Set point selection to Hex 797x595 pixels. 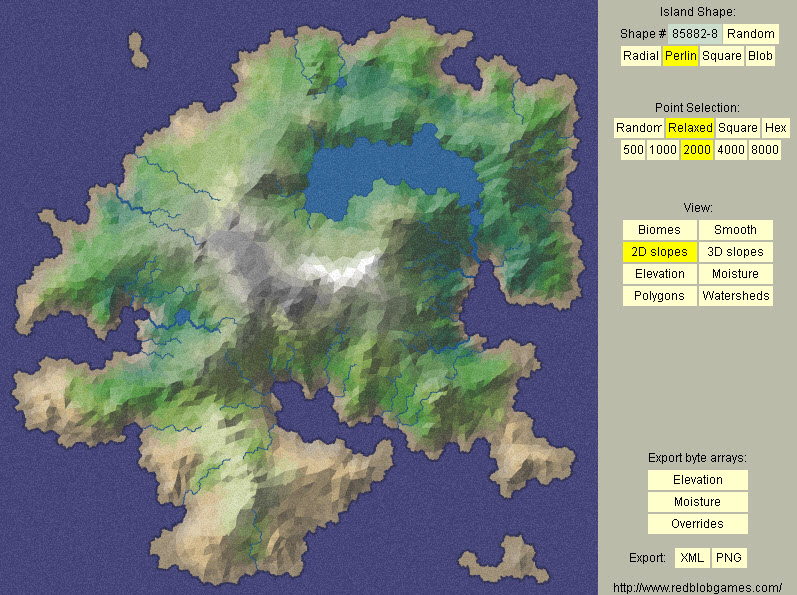[776, 128]
